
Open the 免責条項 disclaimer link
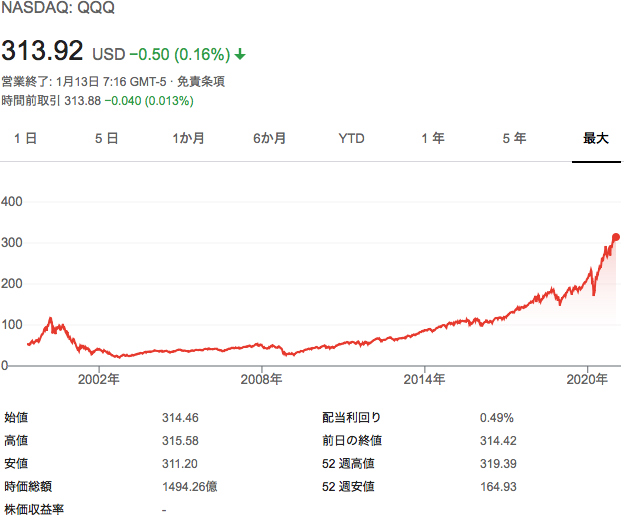click(201, 82)
